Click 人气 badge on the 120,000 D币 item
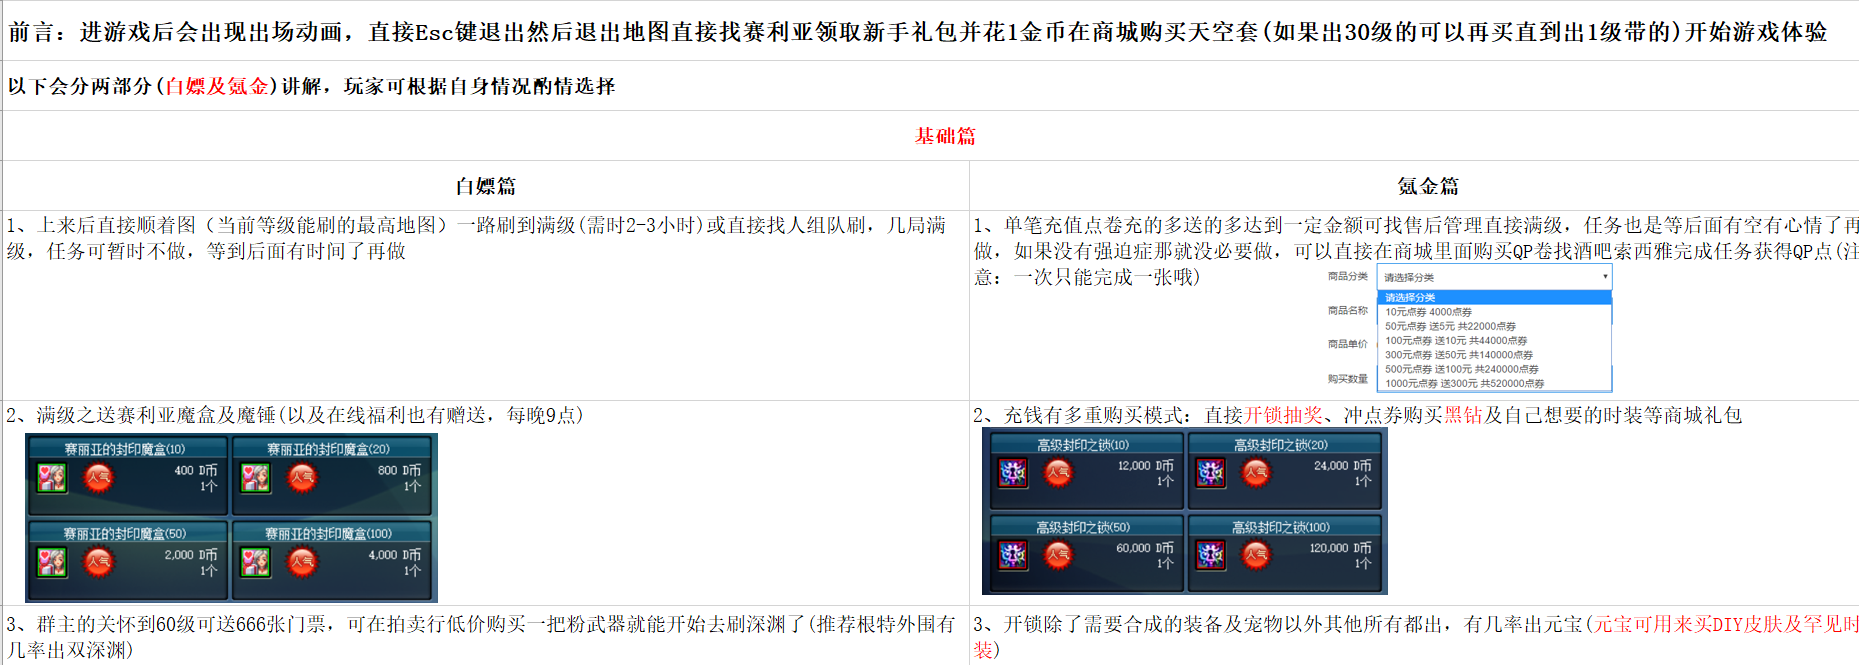Screen dimensions: 1859x665 1256,555
